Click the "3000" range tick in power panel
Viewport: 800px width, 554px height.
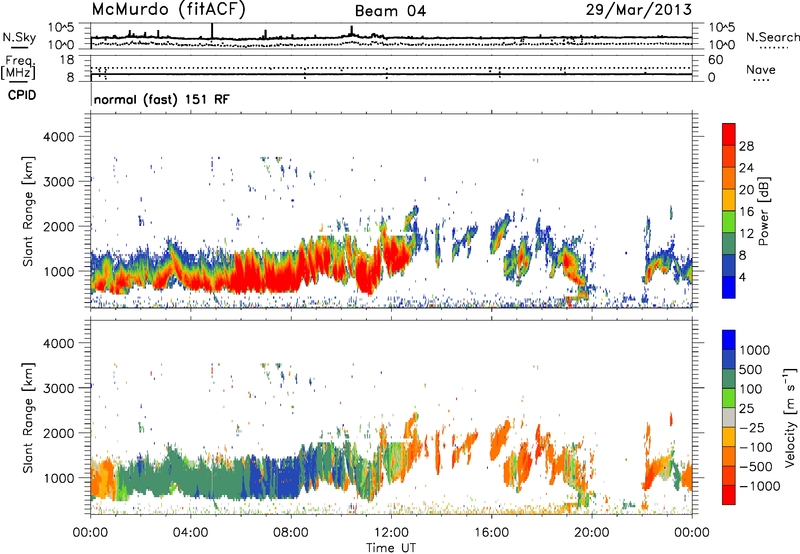click(x=58, y=182)
